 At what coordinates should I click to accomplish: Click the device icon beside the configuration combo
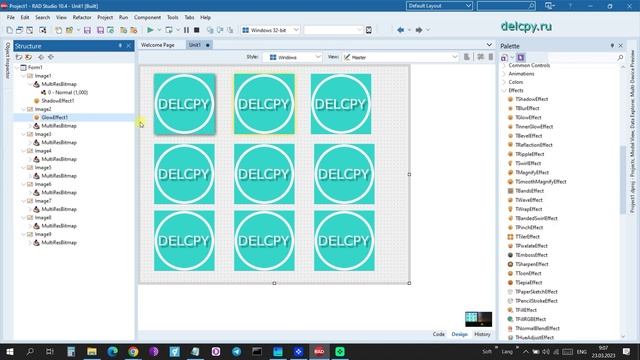click(369, 30)
